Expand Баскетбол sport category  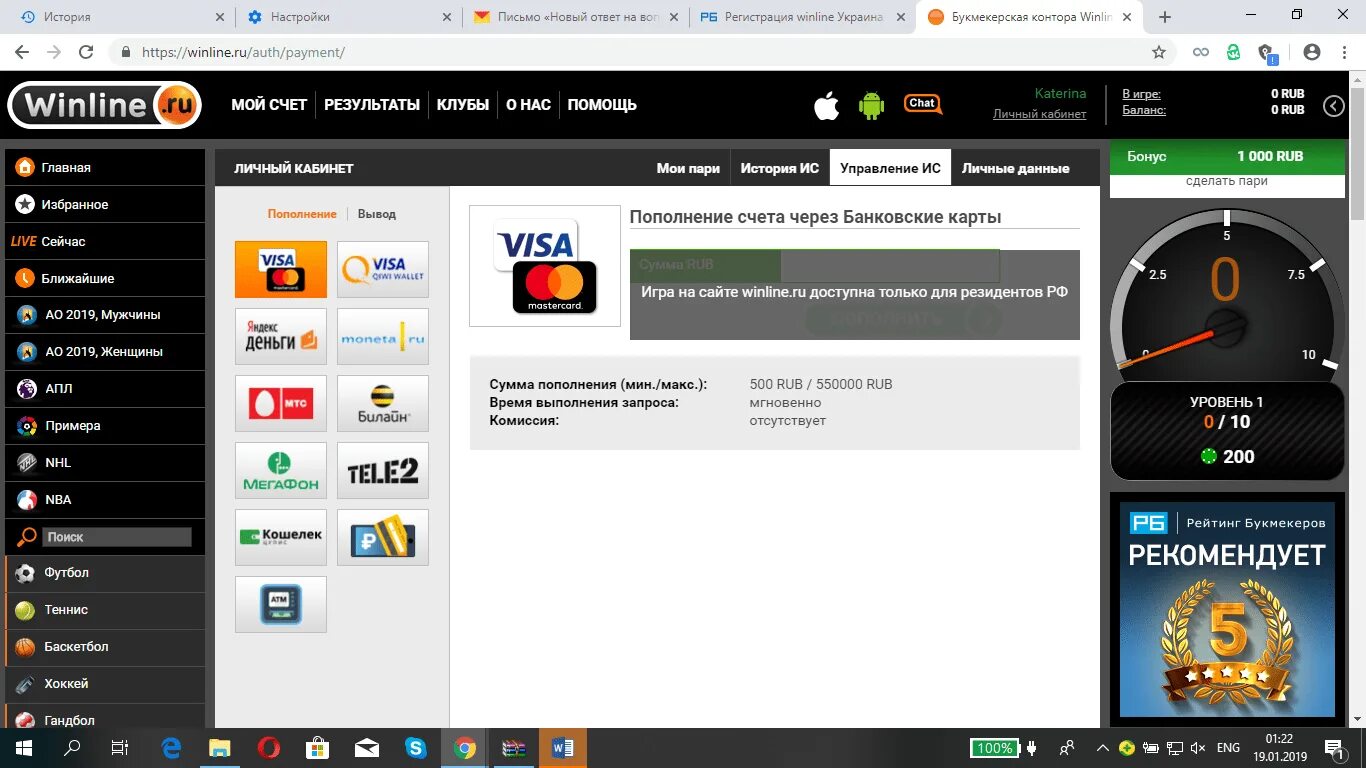[x=105, y=647]
